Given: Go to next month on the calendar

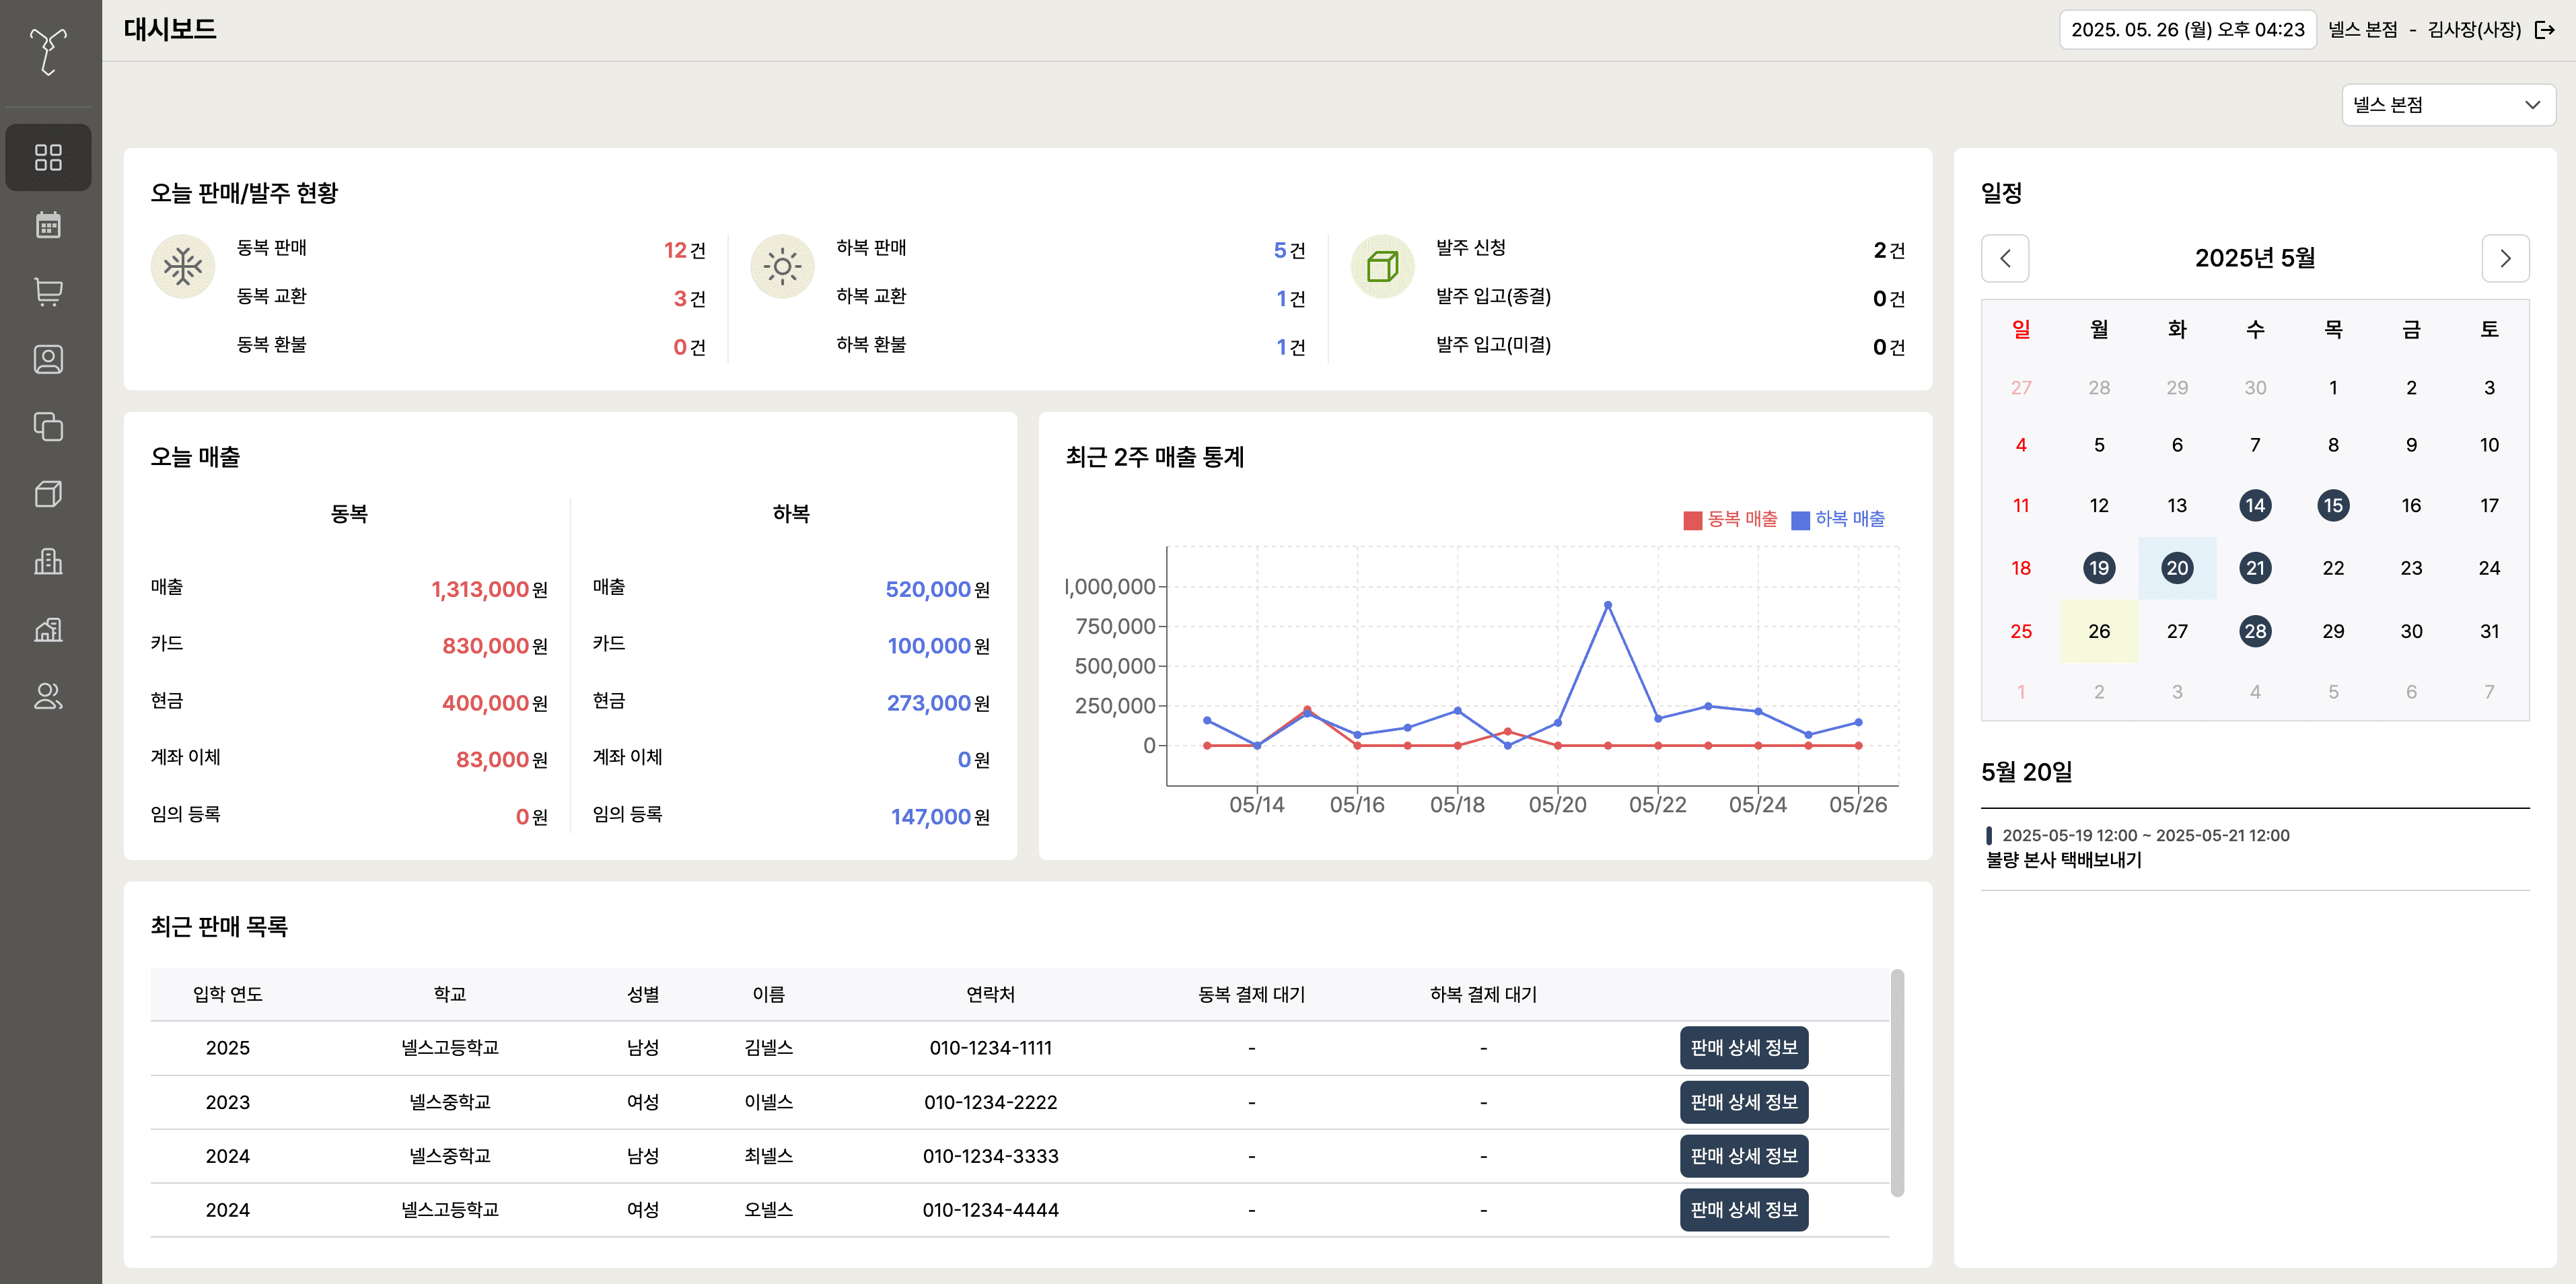Looking at the screenshot, I should pyautogui.click(x=2506, y=258).
